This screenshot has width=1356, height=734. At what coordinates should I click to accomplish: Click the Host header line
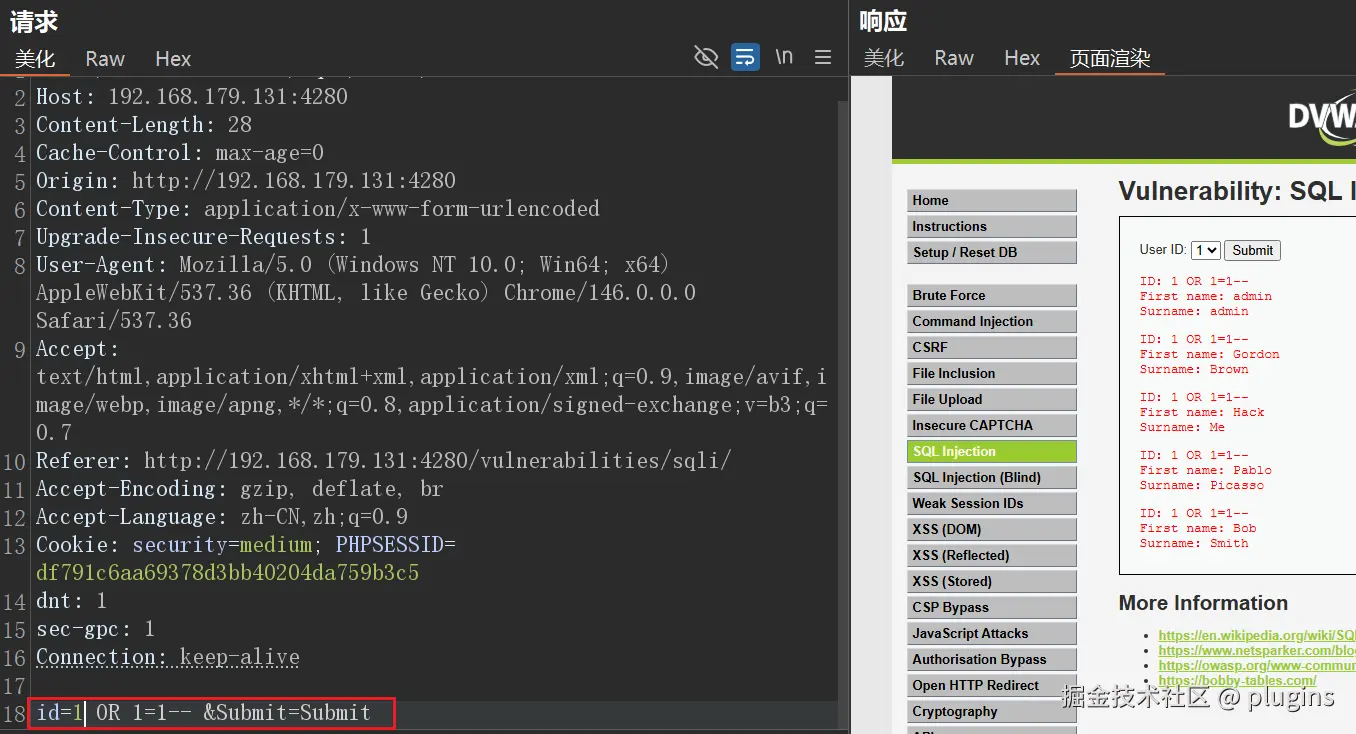tap(192, 97)
